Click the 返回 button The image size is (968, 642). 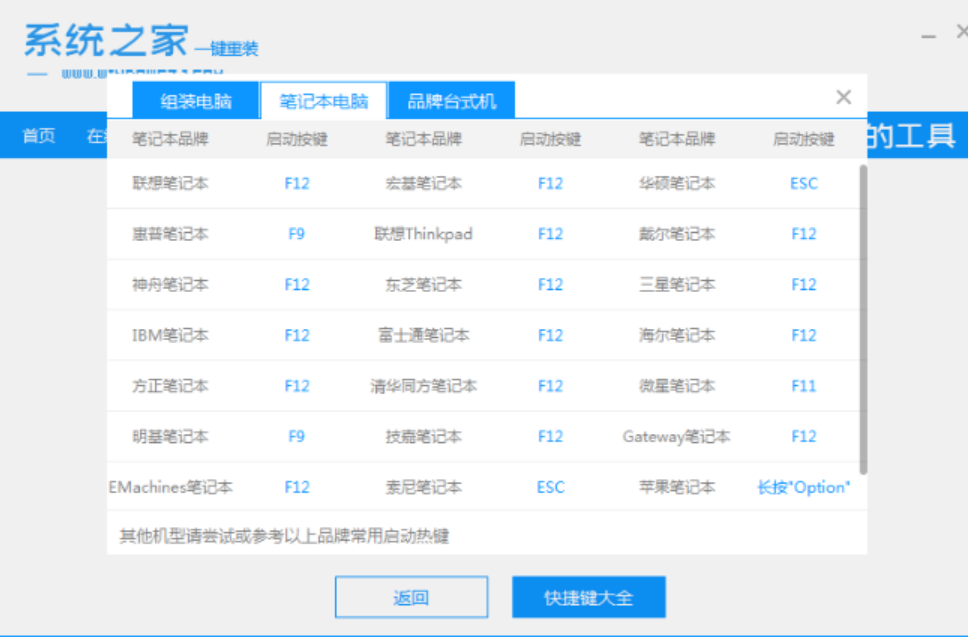pos(411,597)
